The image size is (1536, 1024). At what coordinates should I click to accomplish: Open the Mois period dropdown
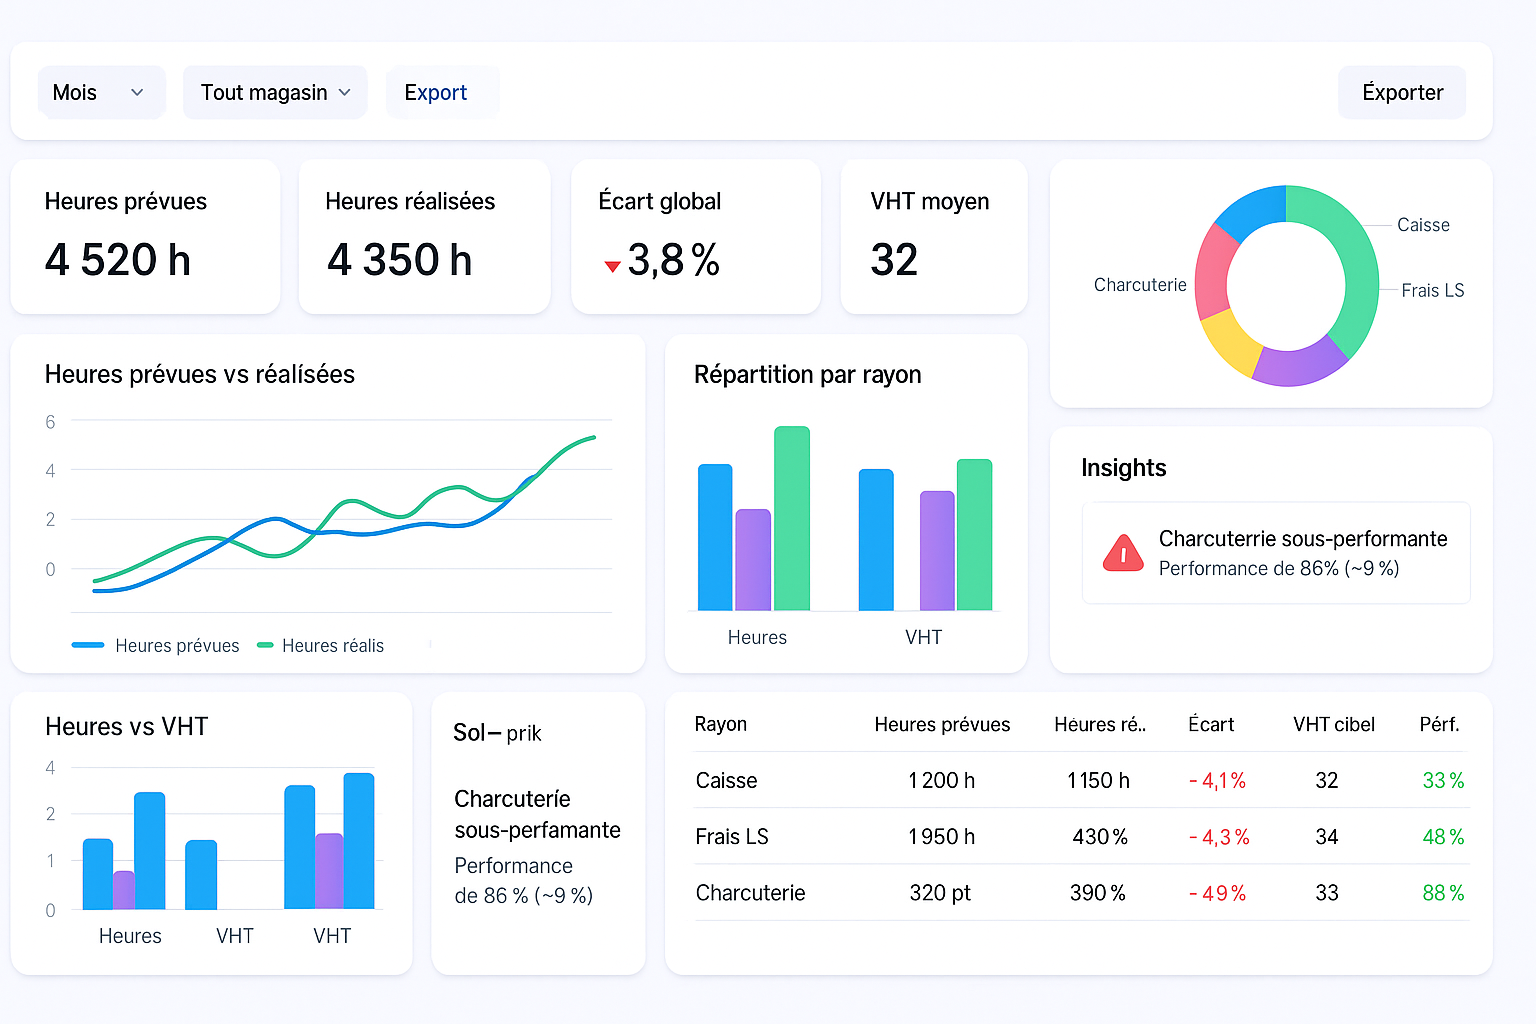[x=101, y=92]
